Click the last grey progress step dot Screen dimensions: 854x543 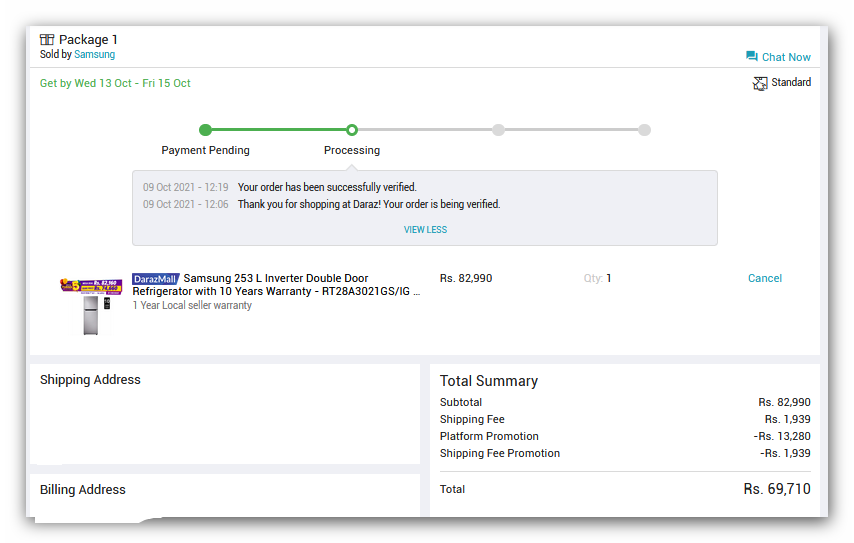[x=644, y=130]
